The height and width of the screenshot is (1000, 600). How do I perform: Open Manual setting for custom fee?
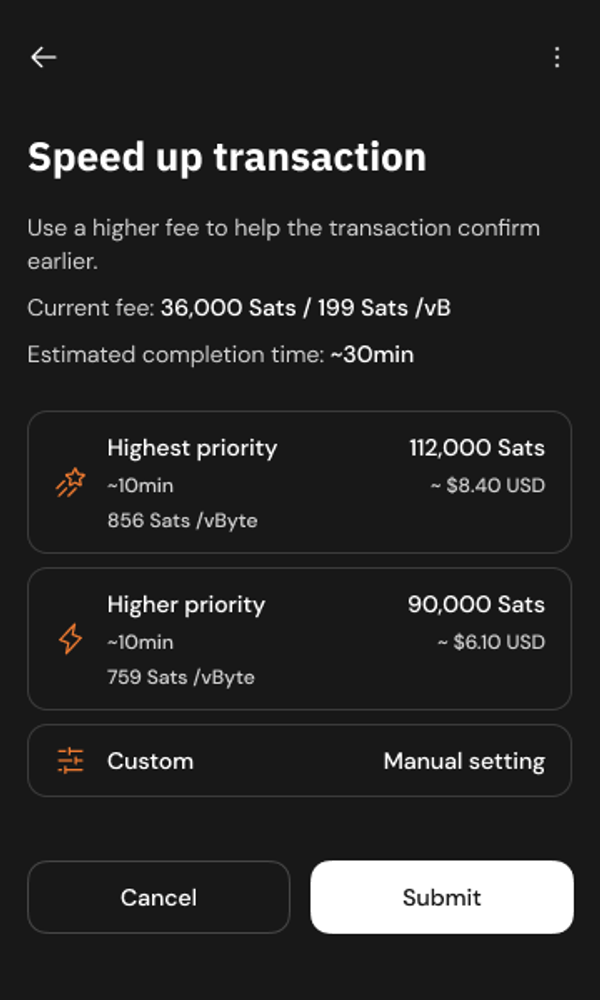click(464, 761)
